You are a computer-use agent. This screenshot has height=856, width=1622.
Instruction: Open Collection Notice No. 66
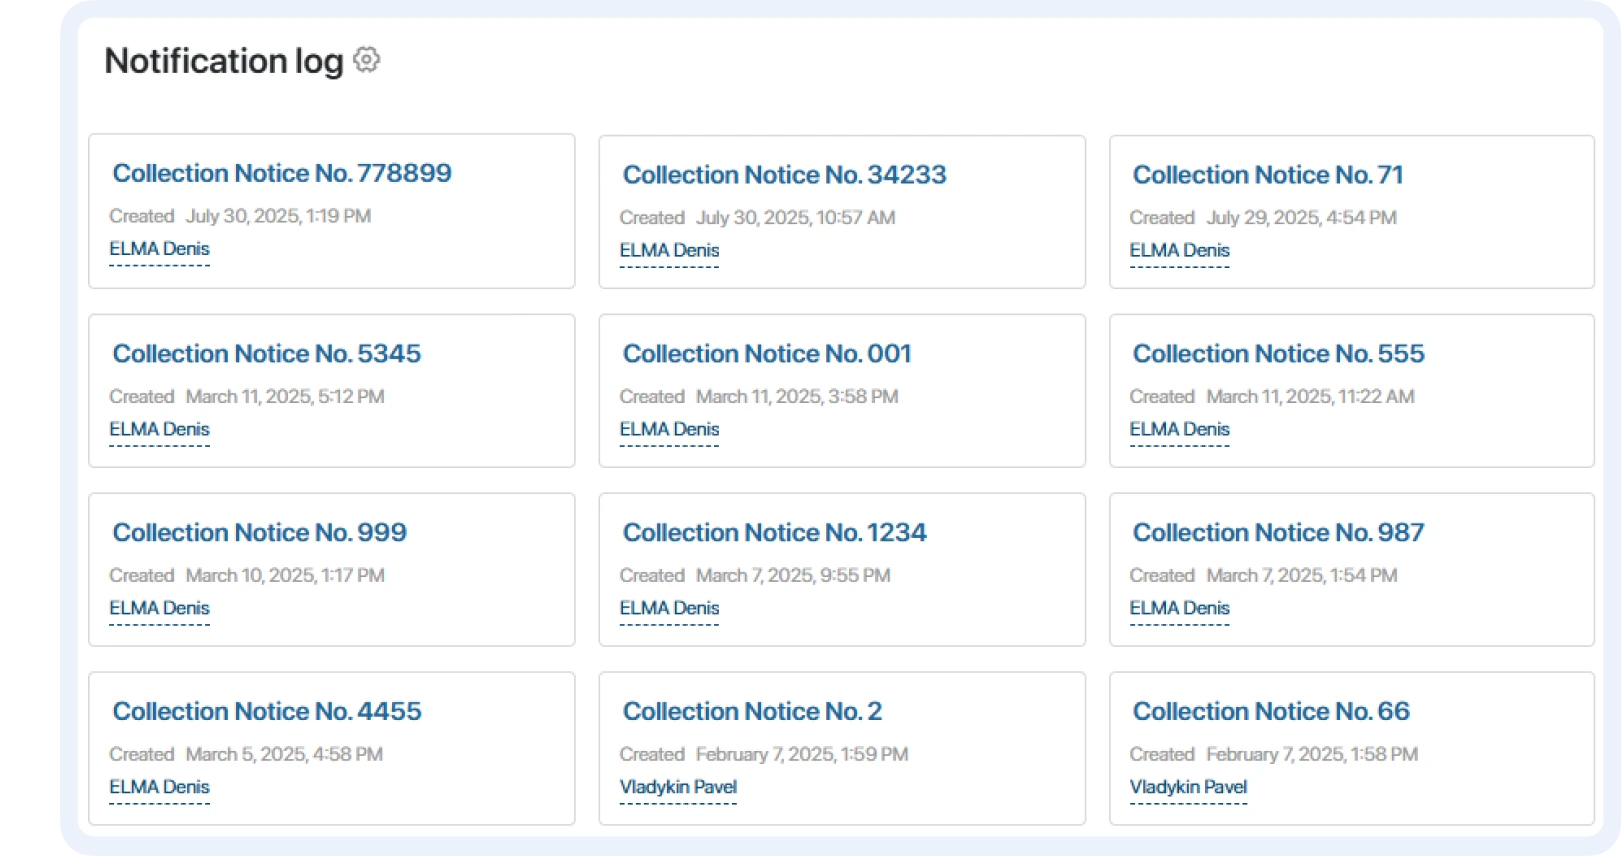1270,712
